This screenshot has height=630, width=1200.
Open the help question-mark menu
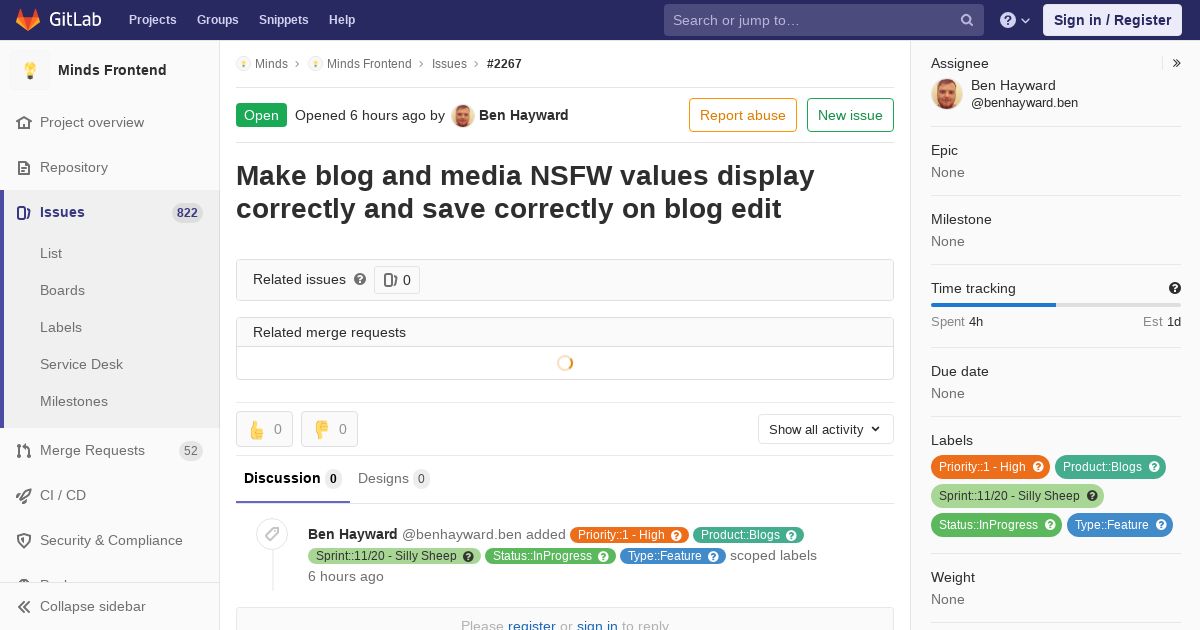click(1015, 20)
